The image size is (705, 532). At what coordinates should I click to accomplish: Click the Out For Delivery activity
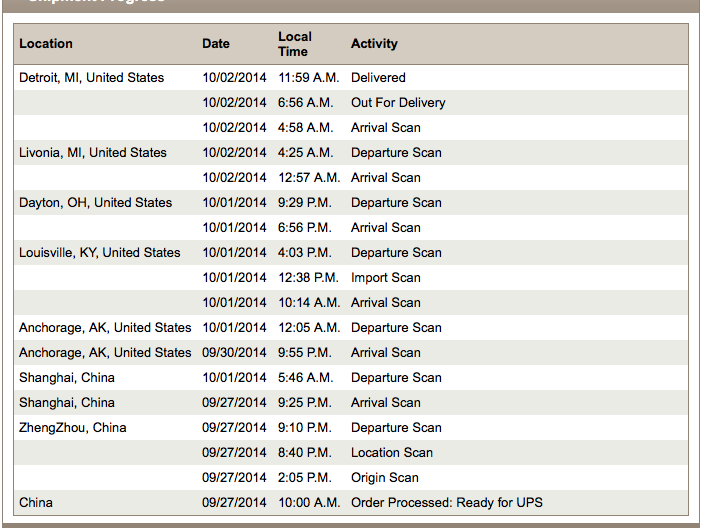click(x=398, y=103)
